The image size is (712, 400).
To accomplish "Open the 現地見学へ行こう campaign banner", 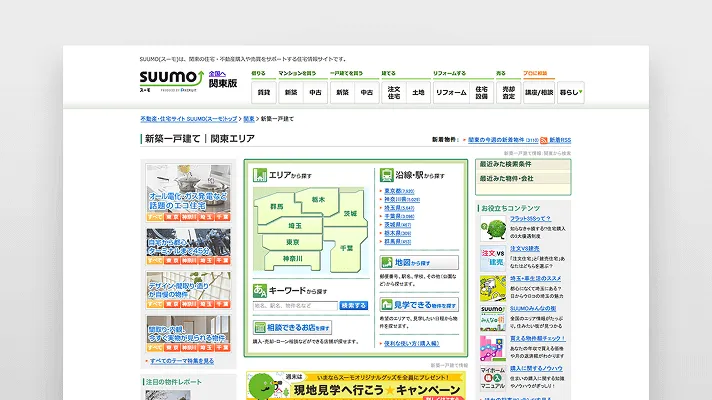I will [x=355, y=385].
